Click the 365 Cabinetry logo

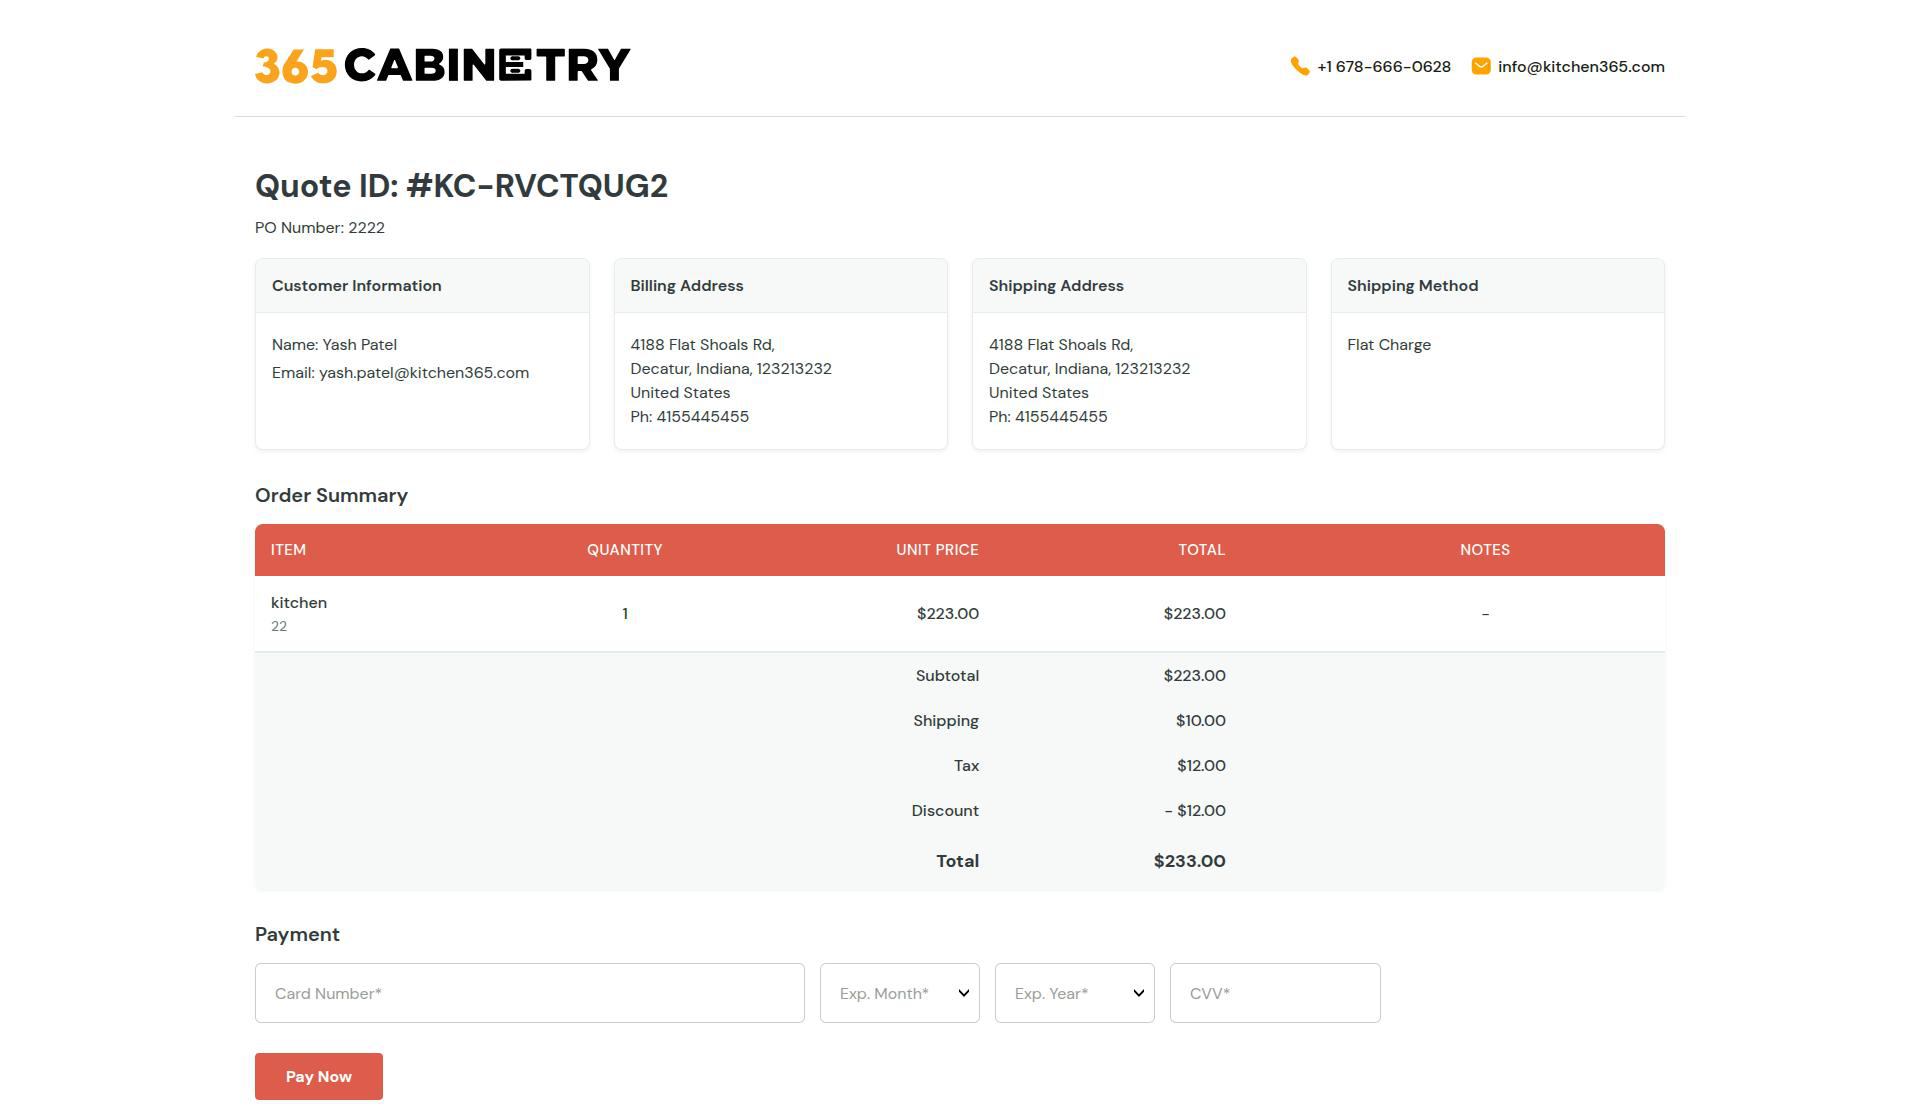click(x=443, y=65)
